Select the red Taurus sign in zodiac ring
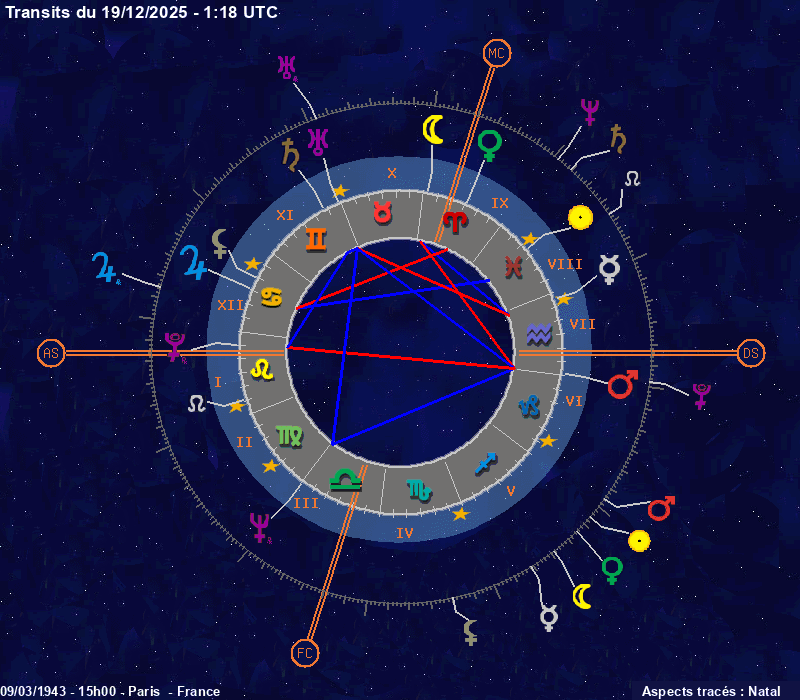Image resolution: width=800 pixels, height=700 pixels. point(382,212)
